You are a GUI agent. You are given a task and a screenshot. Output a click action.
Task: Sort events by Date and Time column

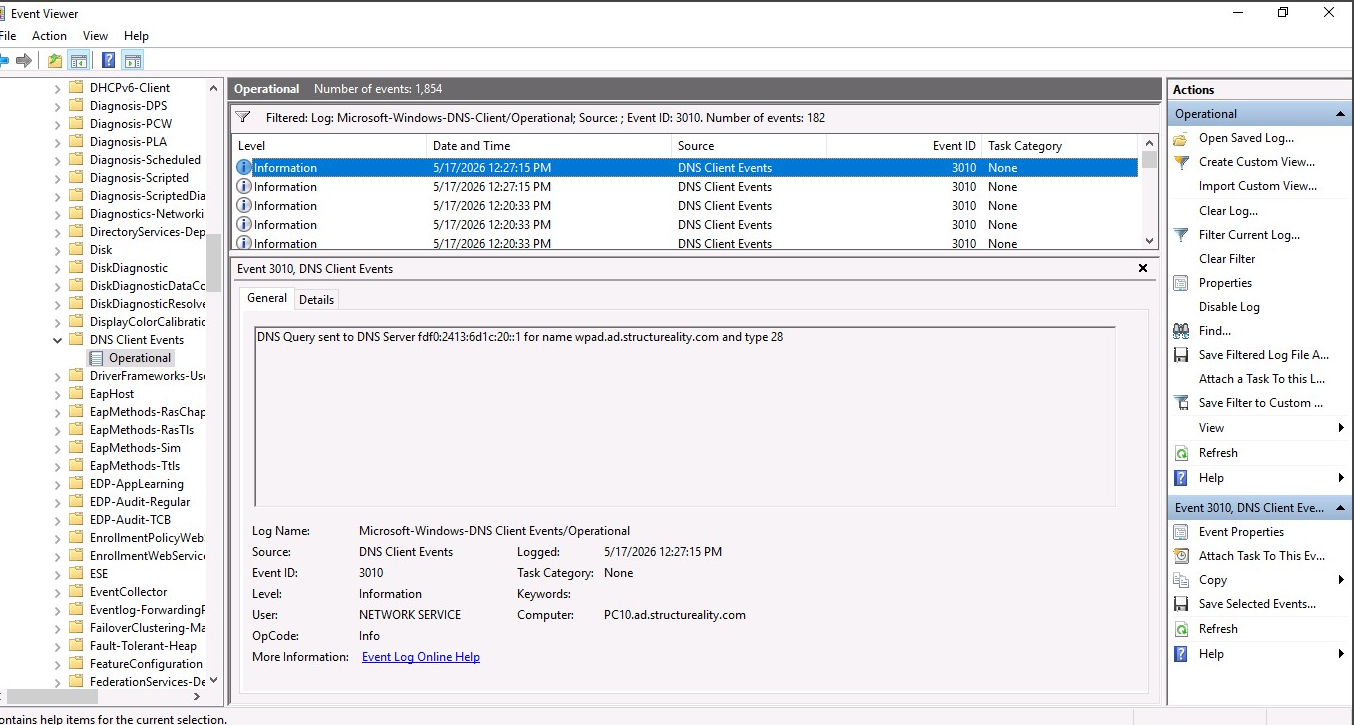point(549,146)
